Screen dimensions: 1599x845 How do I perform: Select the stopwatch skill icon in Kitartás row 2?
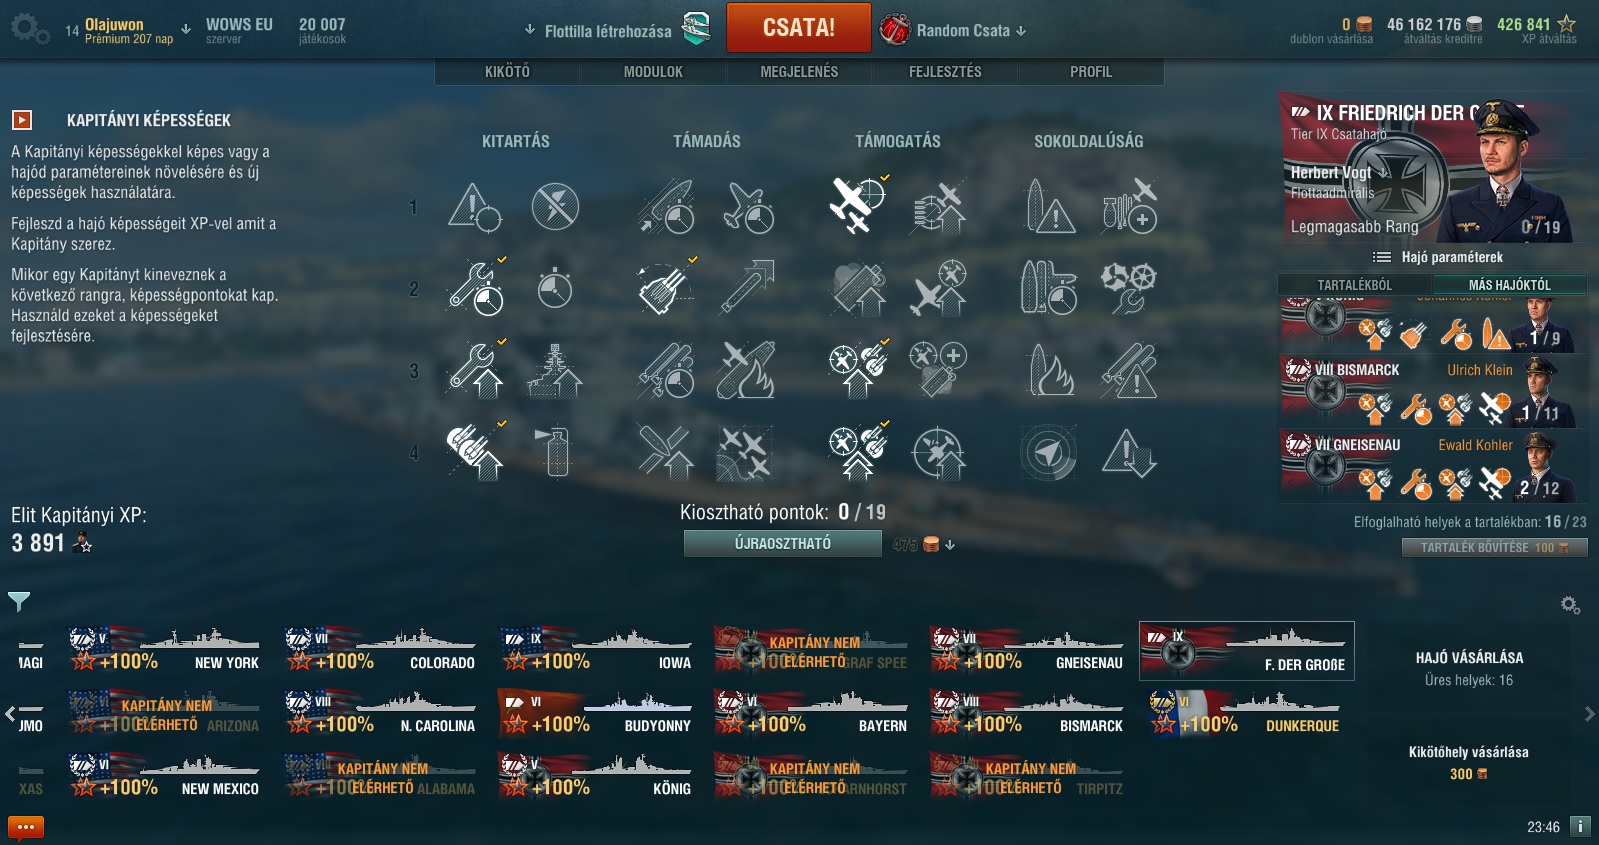(555, 289)
